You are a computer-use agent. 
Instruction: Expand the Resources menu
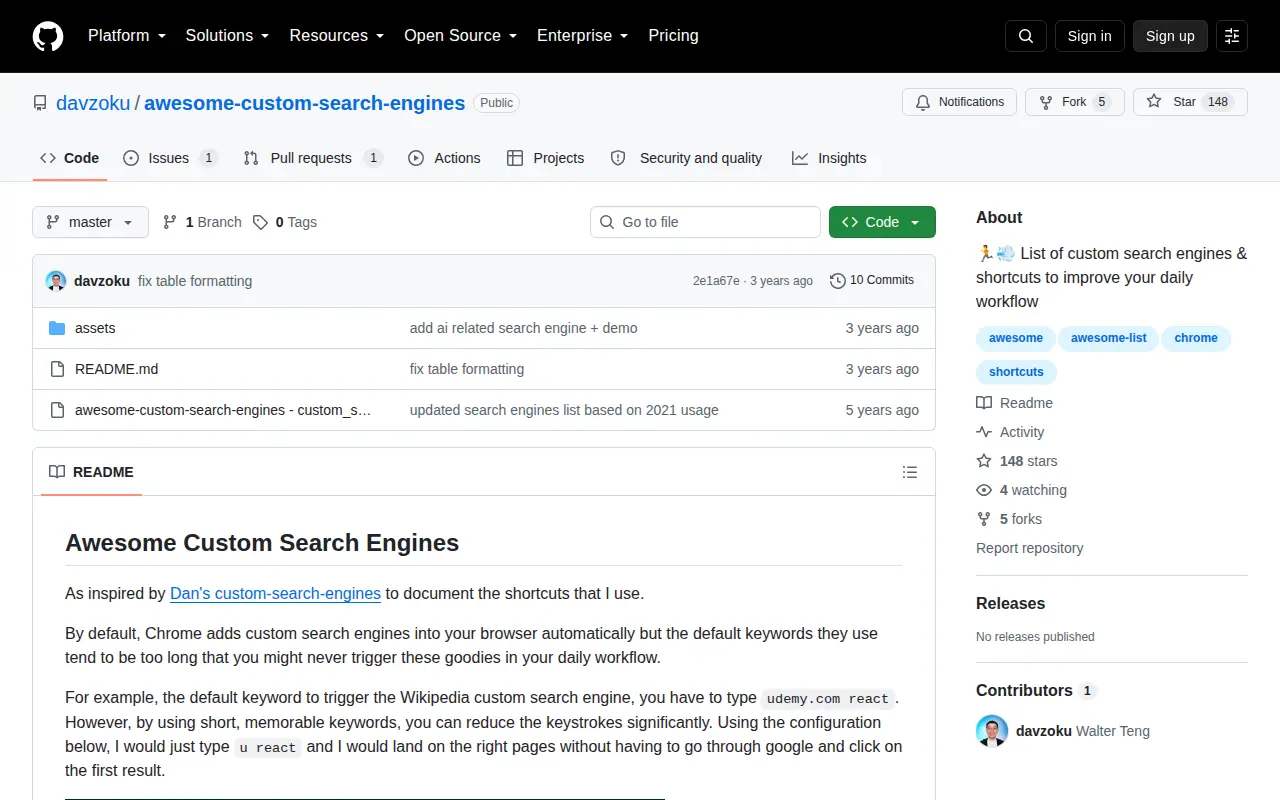[x=337, y=36]
